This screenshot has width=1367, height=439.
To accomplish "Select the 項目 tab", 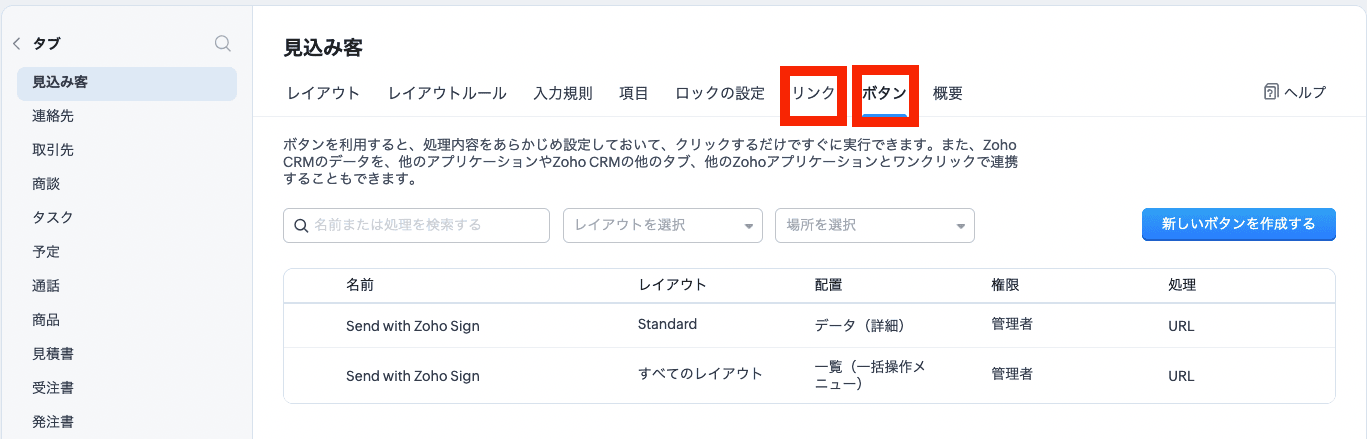I will (x=634, y=93).
